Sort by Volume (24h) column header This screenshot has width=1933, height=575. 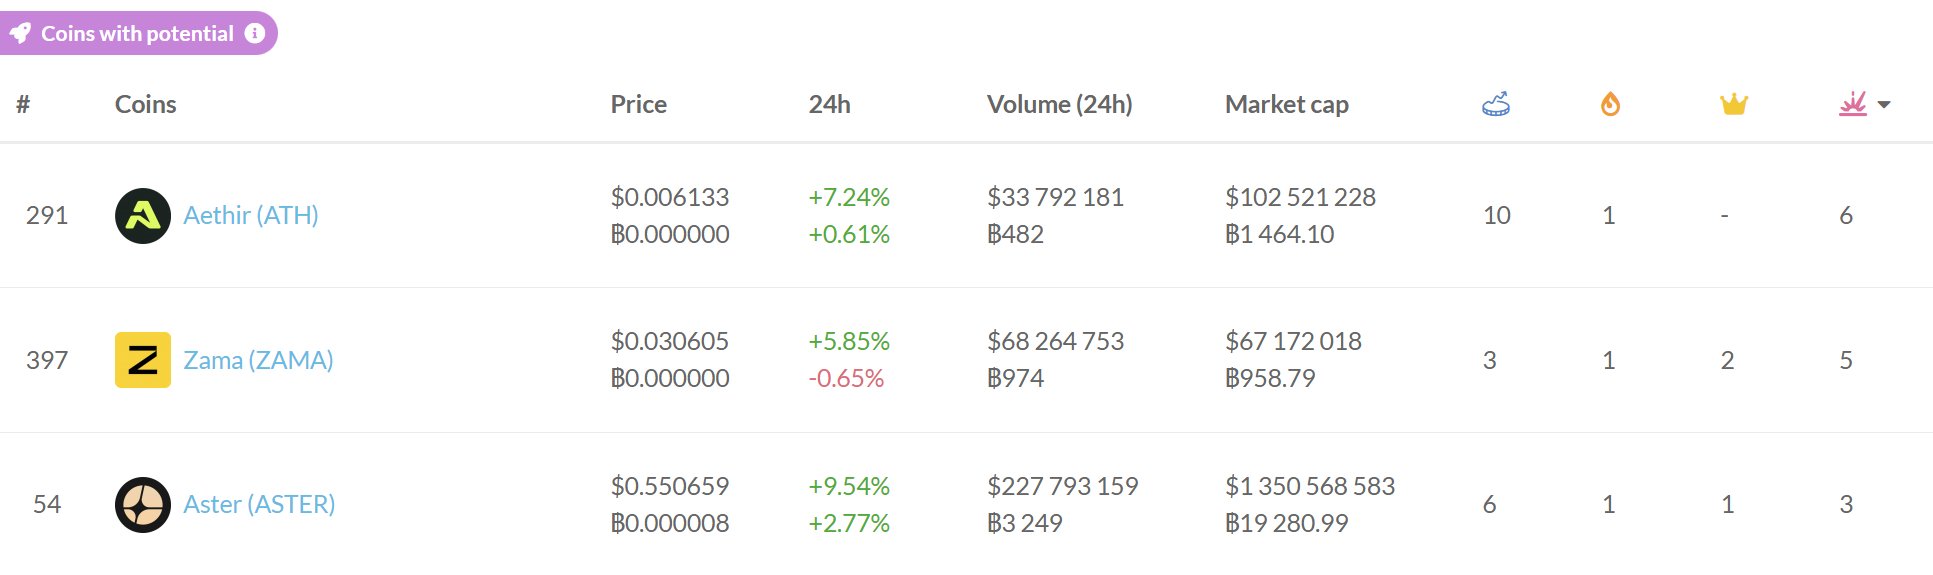(1059, 104)
